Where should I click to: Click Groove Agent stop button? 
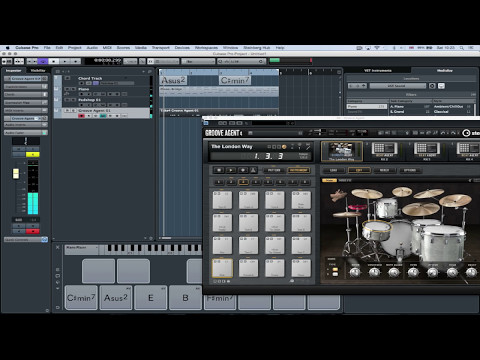219,170
